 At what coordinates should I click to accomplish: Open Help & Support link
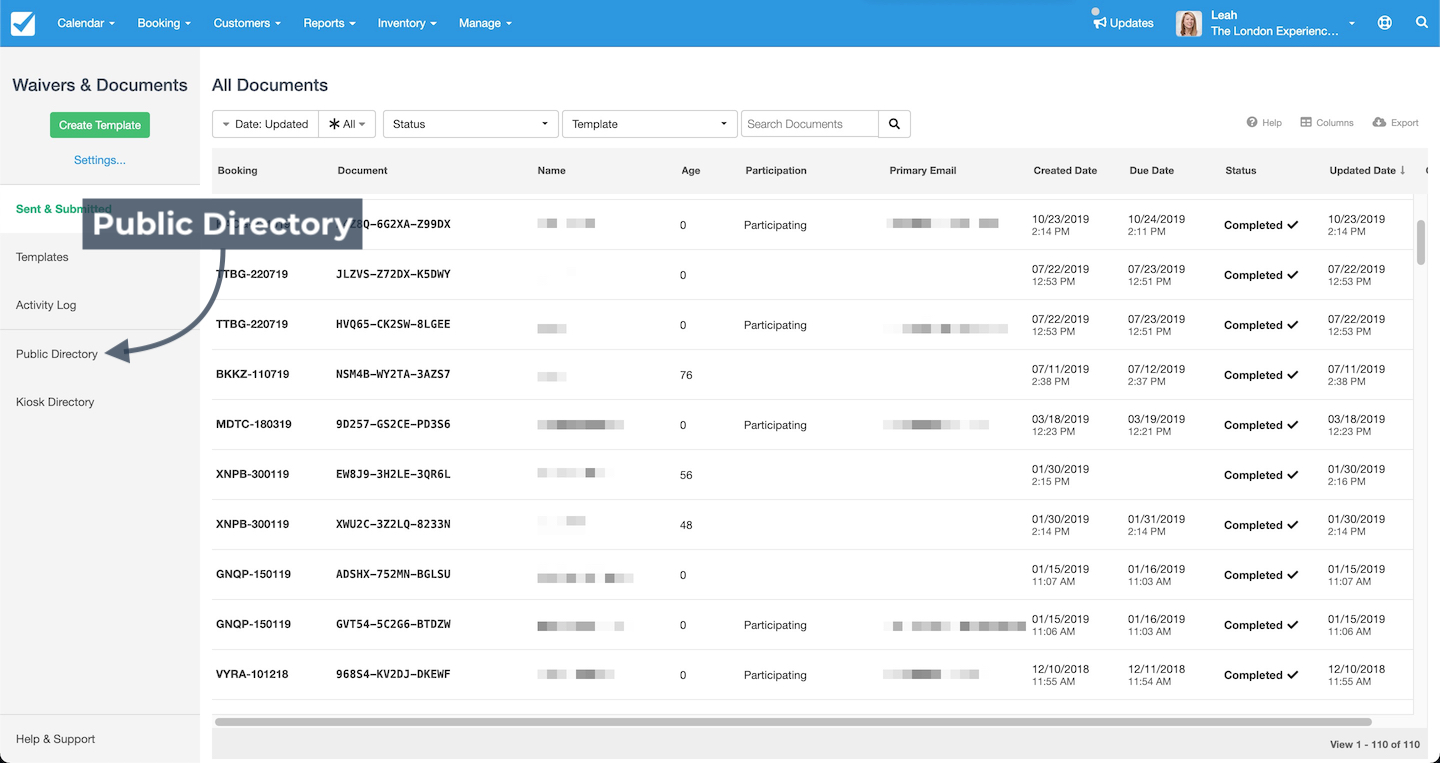[x=56, y=739]
